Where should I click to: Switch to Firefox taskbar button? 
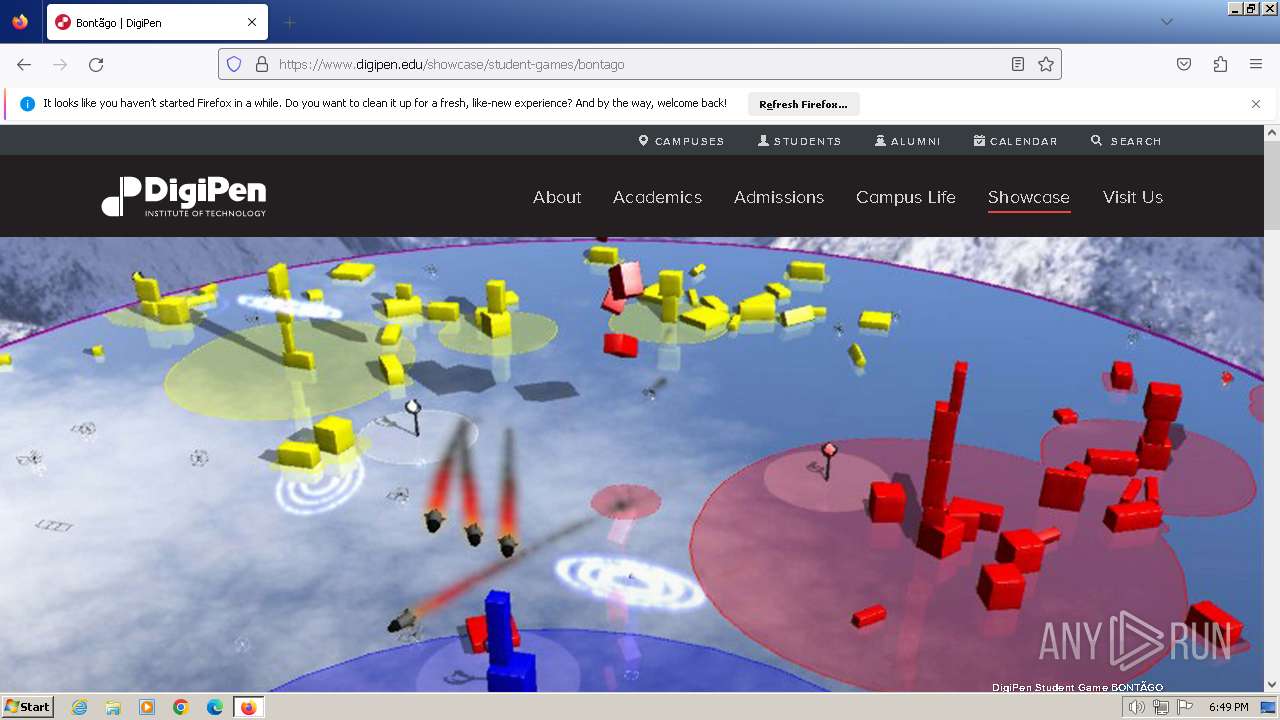tap(248, 707)
